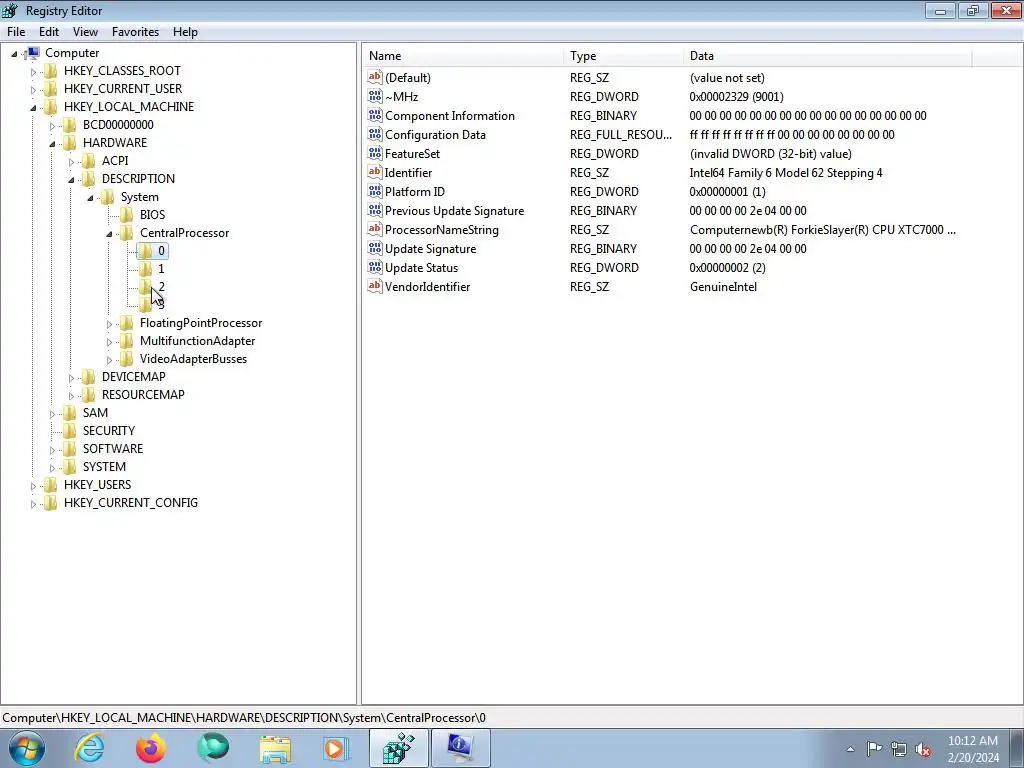Open the View menu
Screen dimensions: 1024x768
85,31
